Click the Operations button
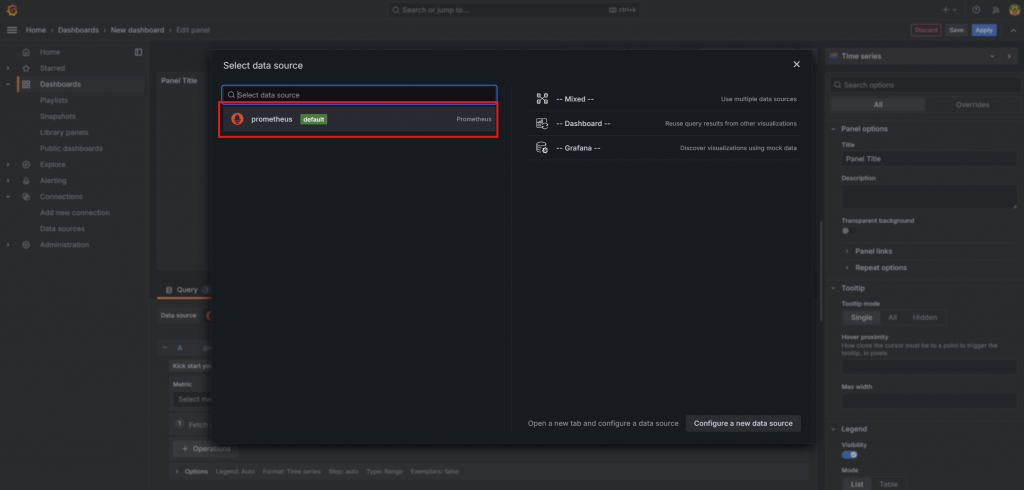Screen dimensions: 1024x490 click(206, 449)
